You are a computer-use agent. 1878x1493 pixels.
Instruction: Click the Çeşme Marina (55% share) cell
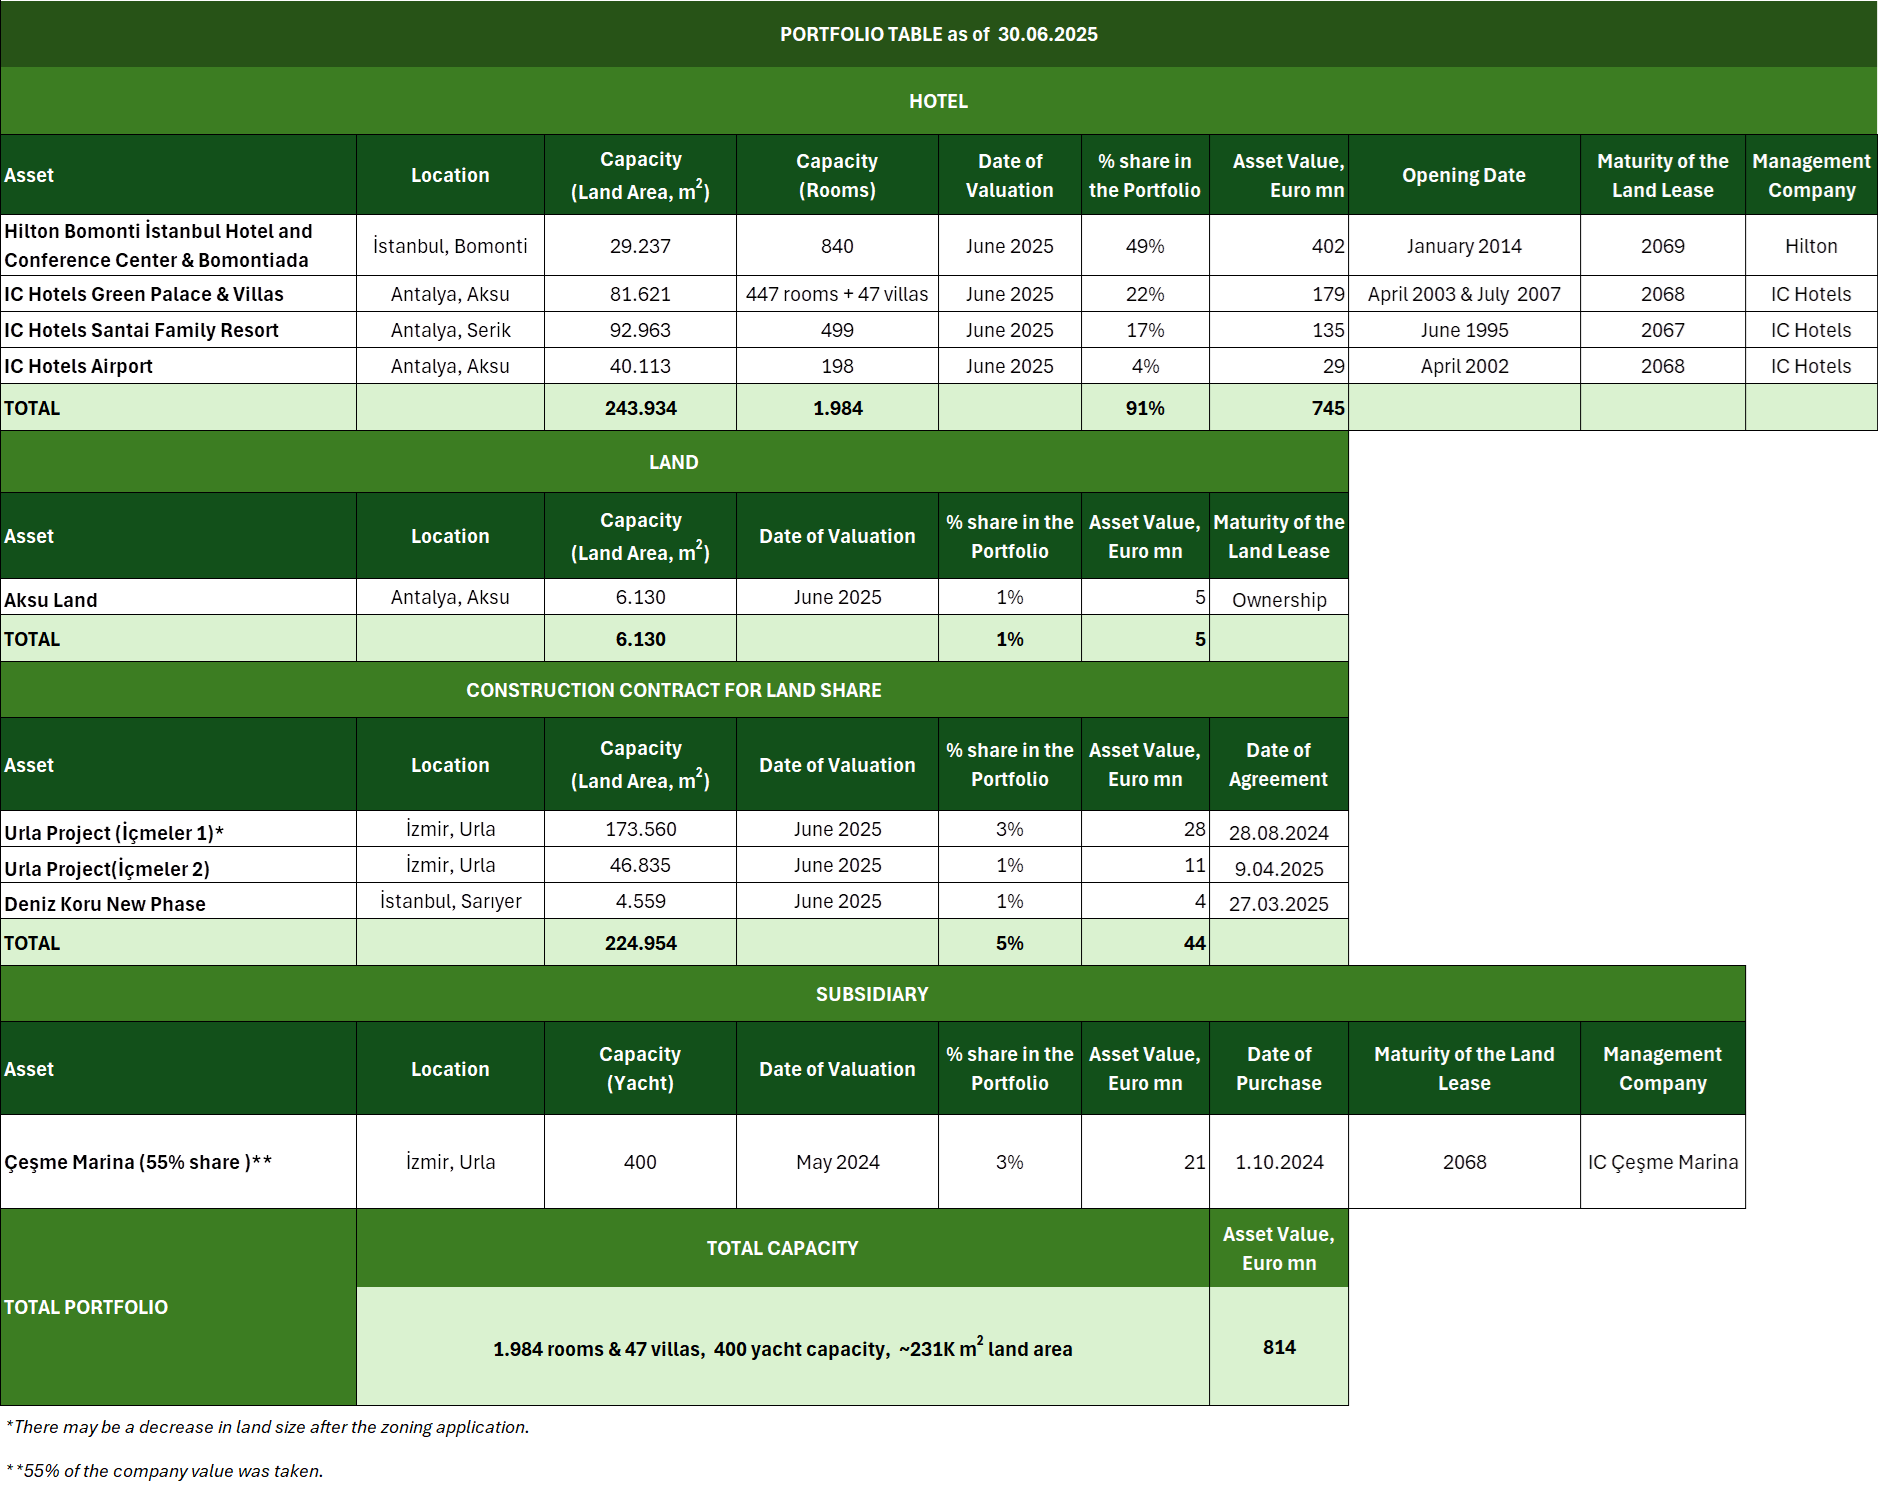[178, 1162]
